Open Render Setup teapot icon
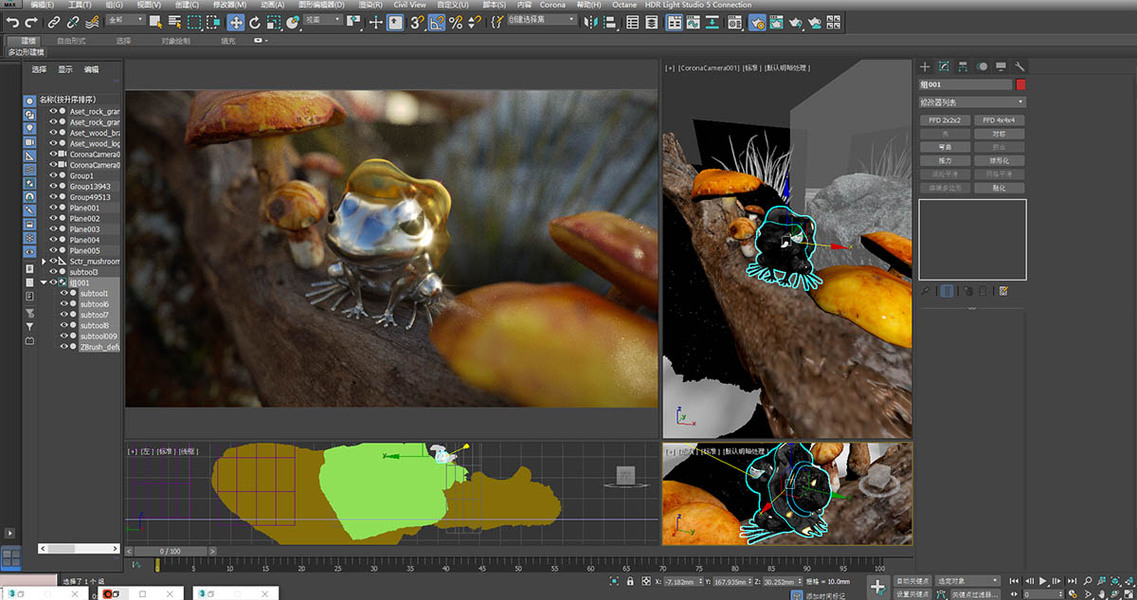 757,22
